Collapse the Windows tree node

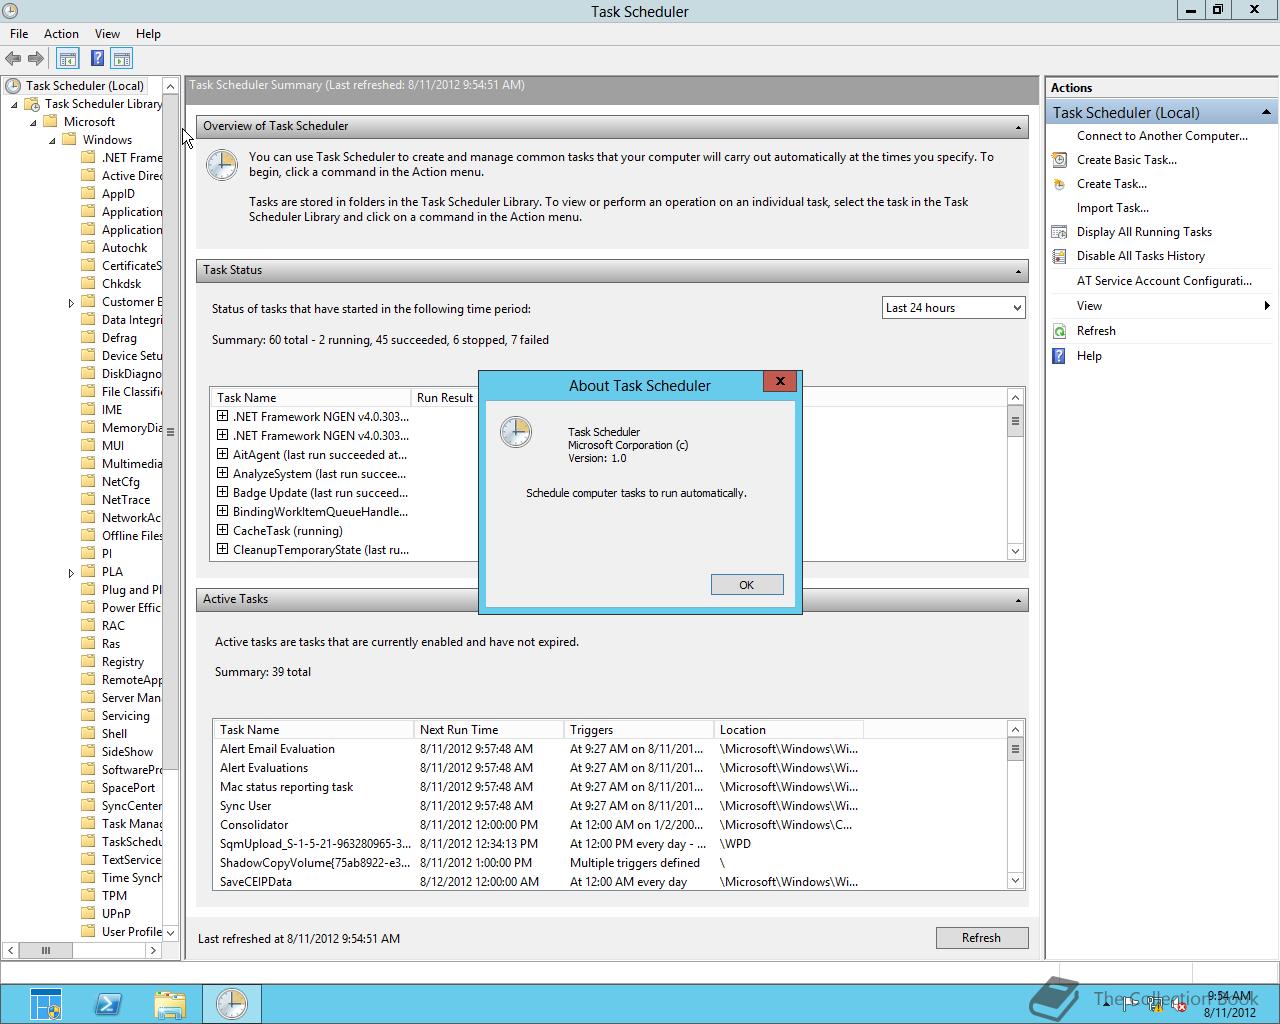tap(52, 140)
